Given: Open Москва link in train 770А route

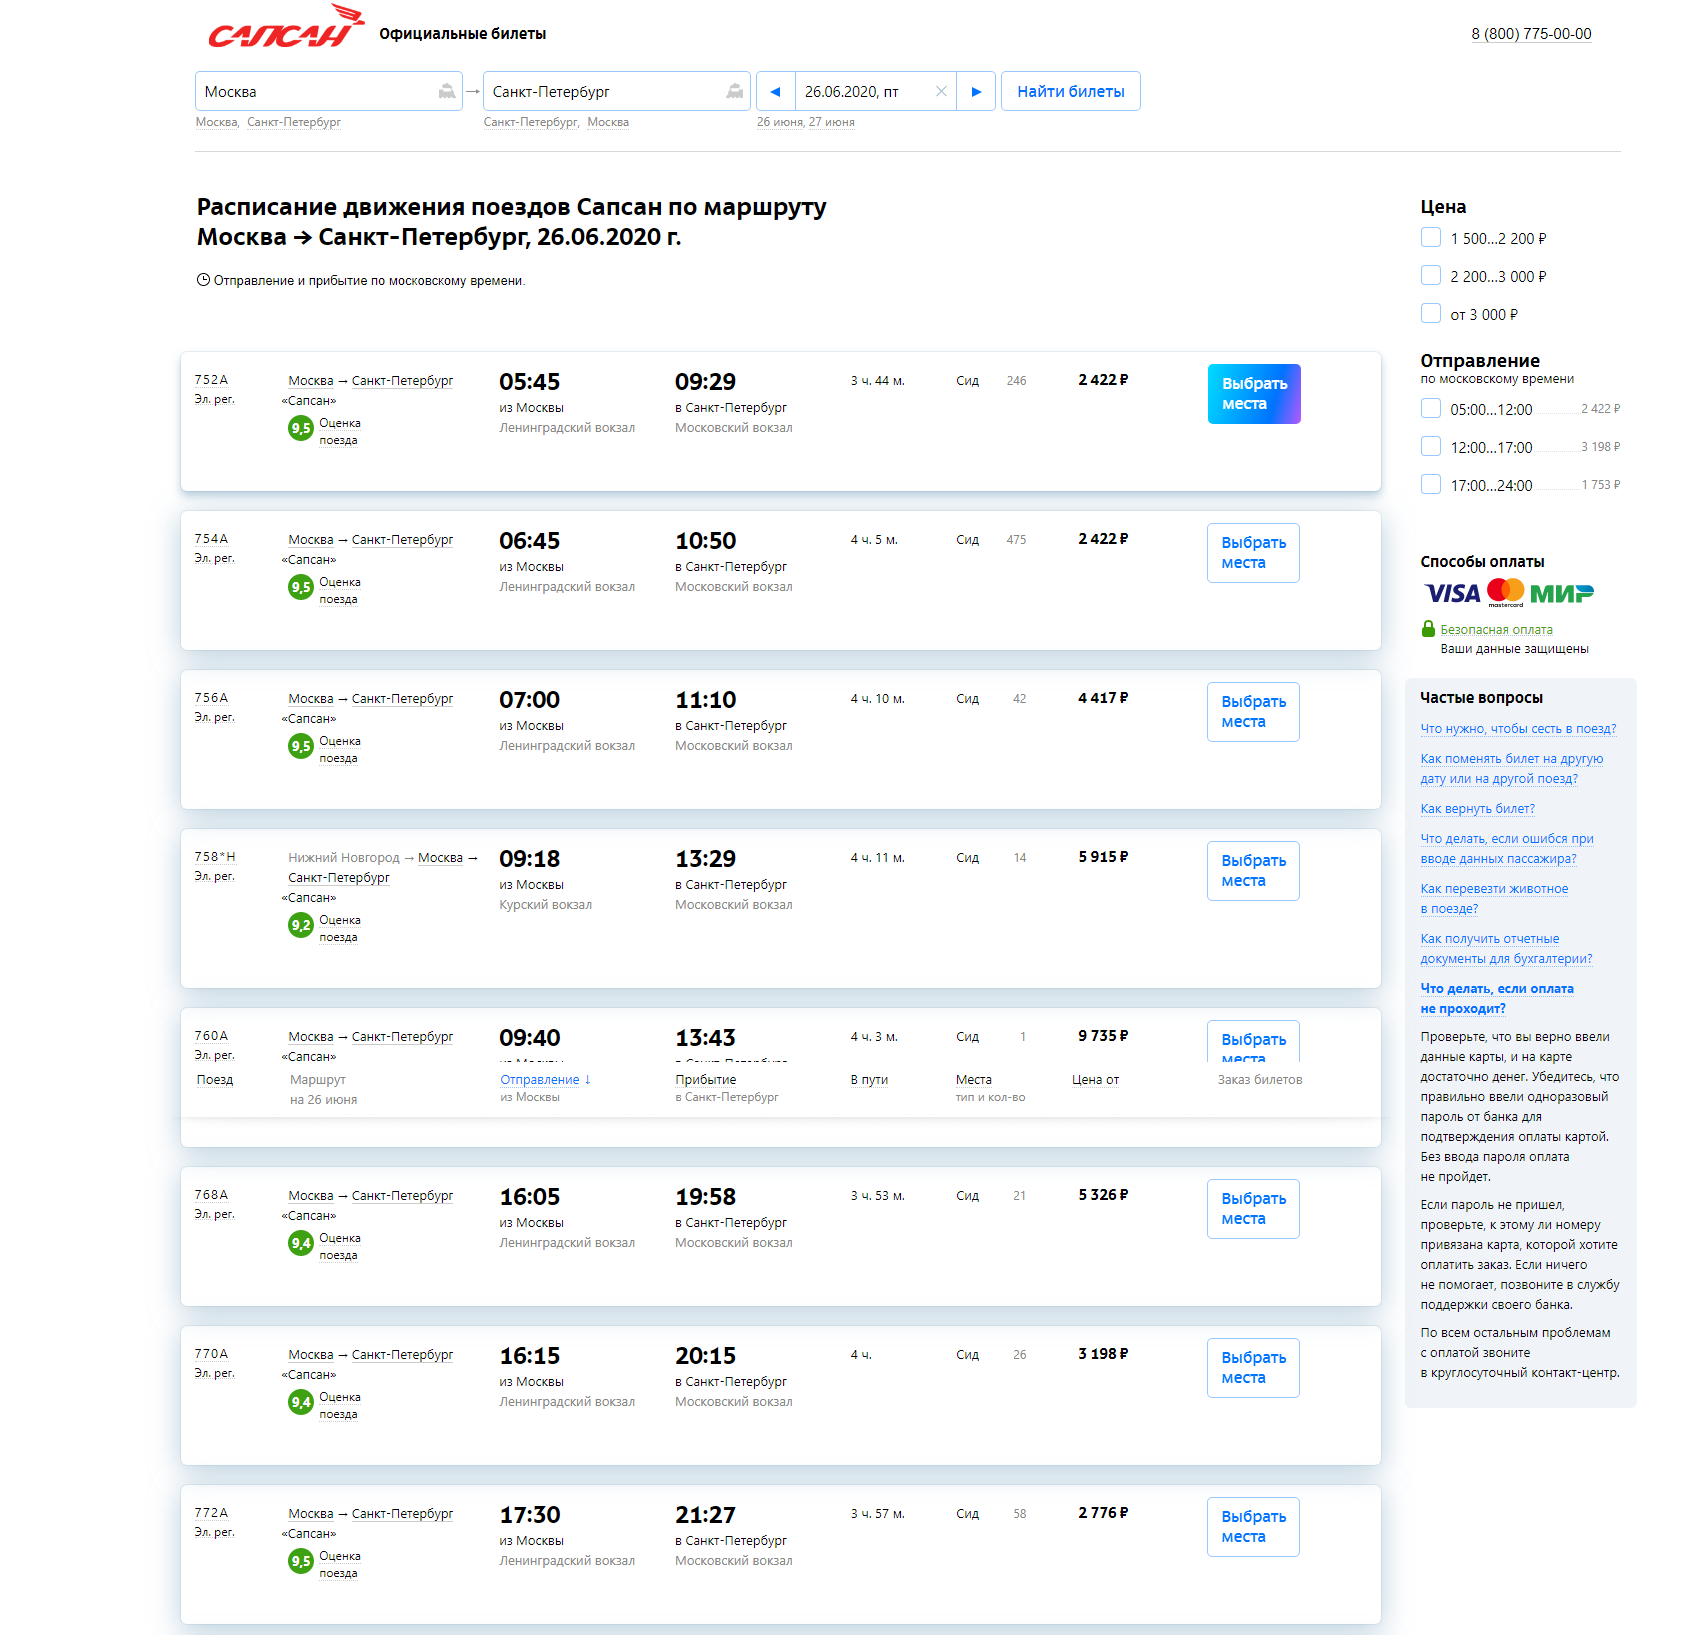Looking at the screenshot, I should 311,1354.
